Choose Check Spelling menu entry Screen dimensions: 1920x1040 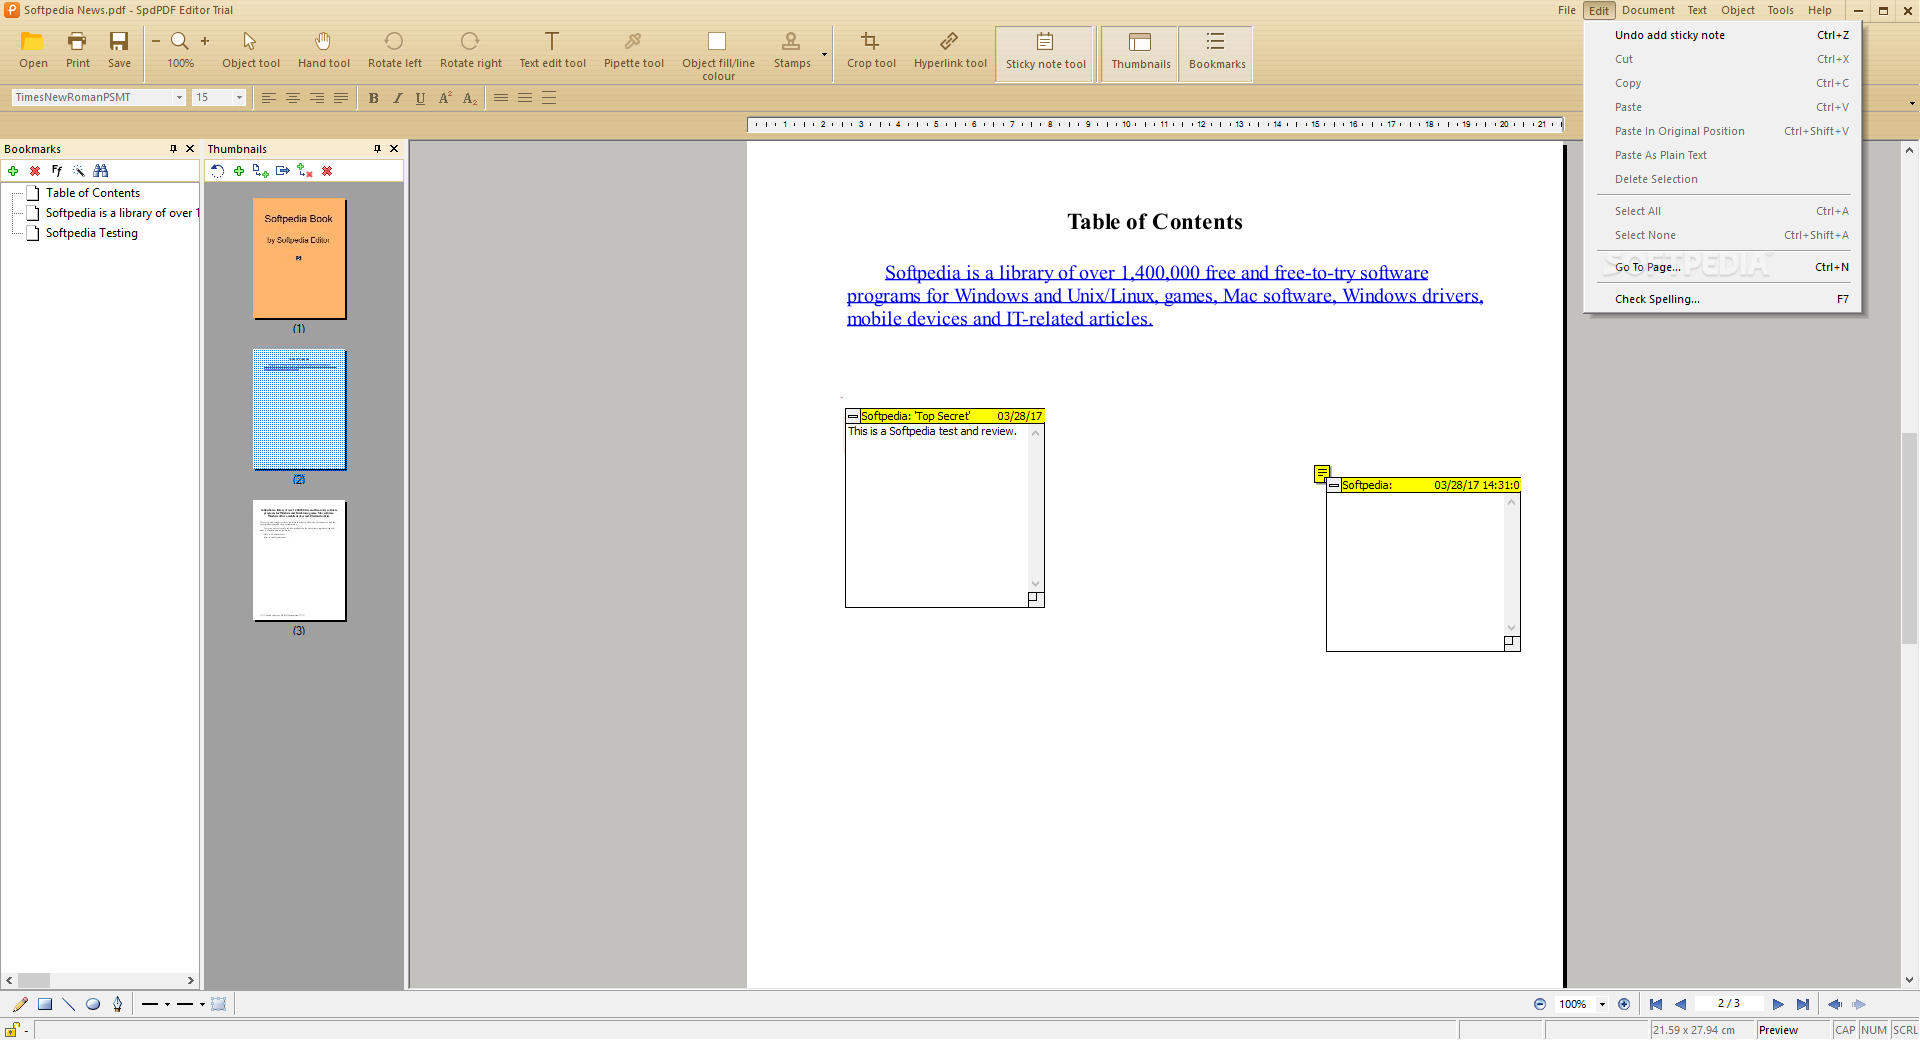point(1722,299)
